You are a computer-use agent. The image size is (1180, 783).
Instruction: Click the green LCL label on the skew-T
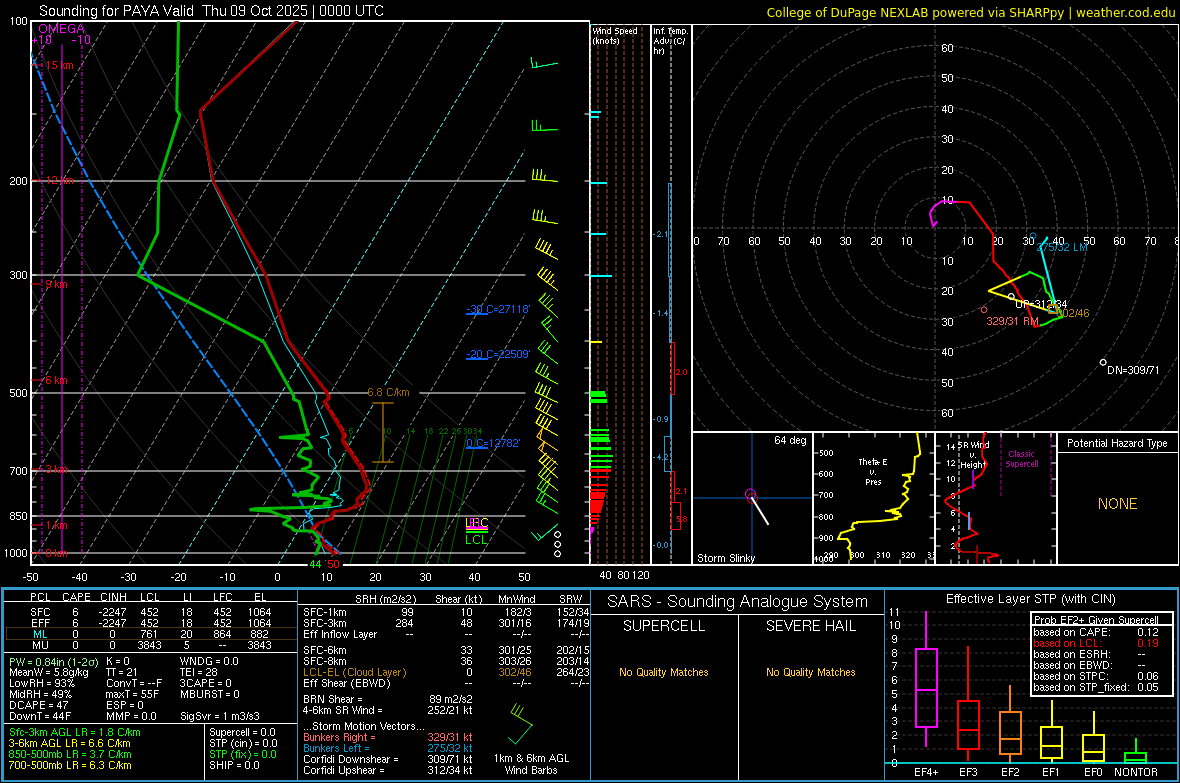(x=476, y=540)
